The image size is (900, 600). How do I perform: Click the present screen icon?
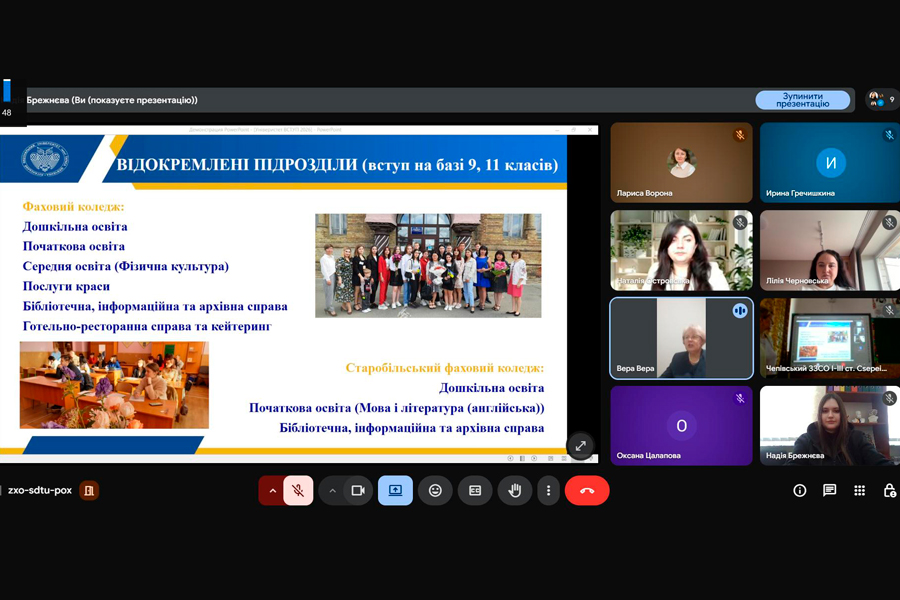[395, 491]
